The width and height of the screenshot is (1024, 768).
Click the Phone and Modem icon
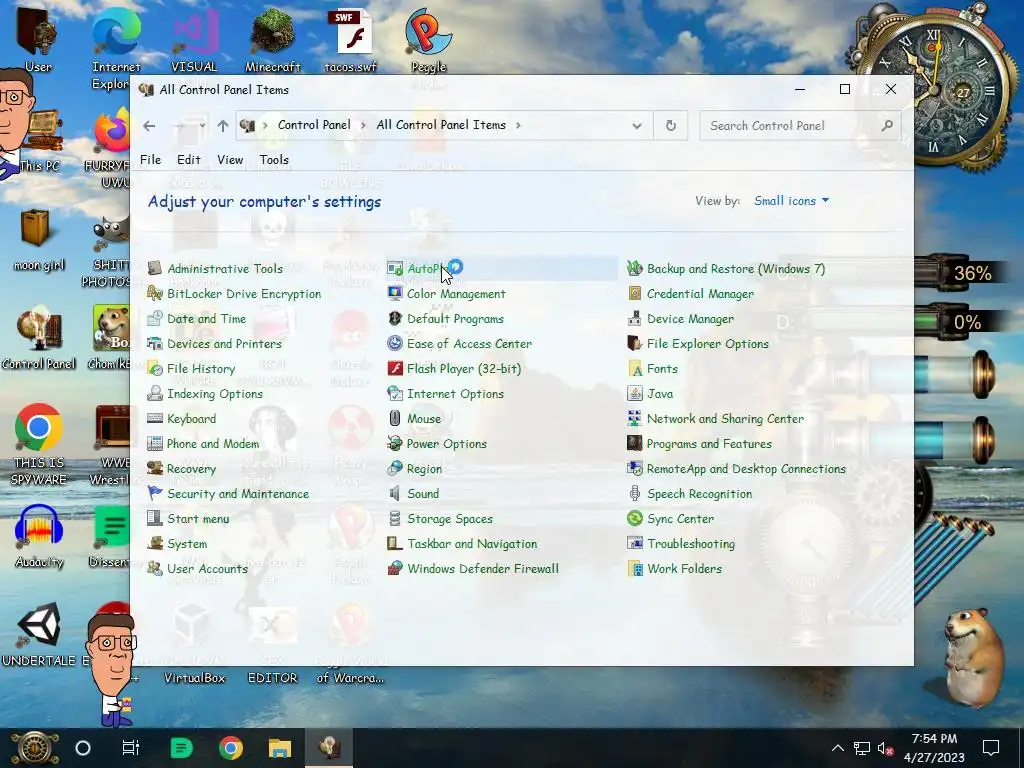click(x=155, y=443)
